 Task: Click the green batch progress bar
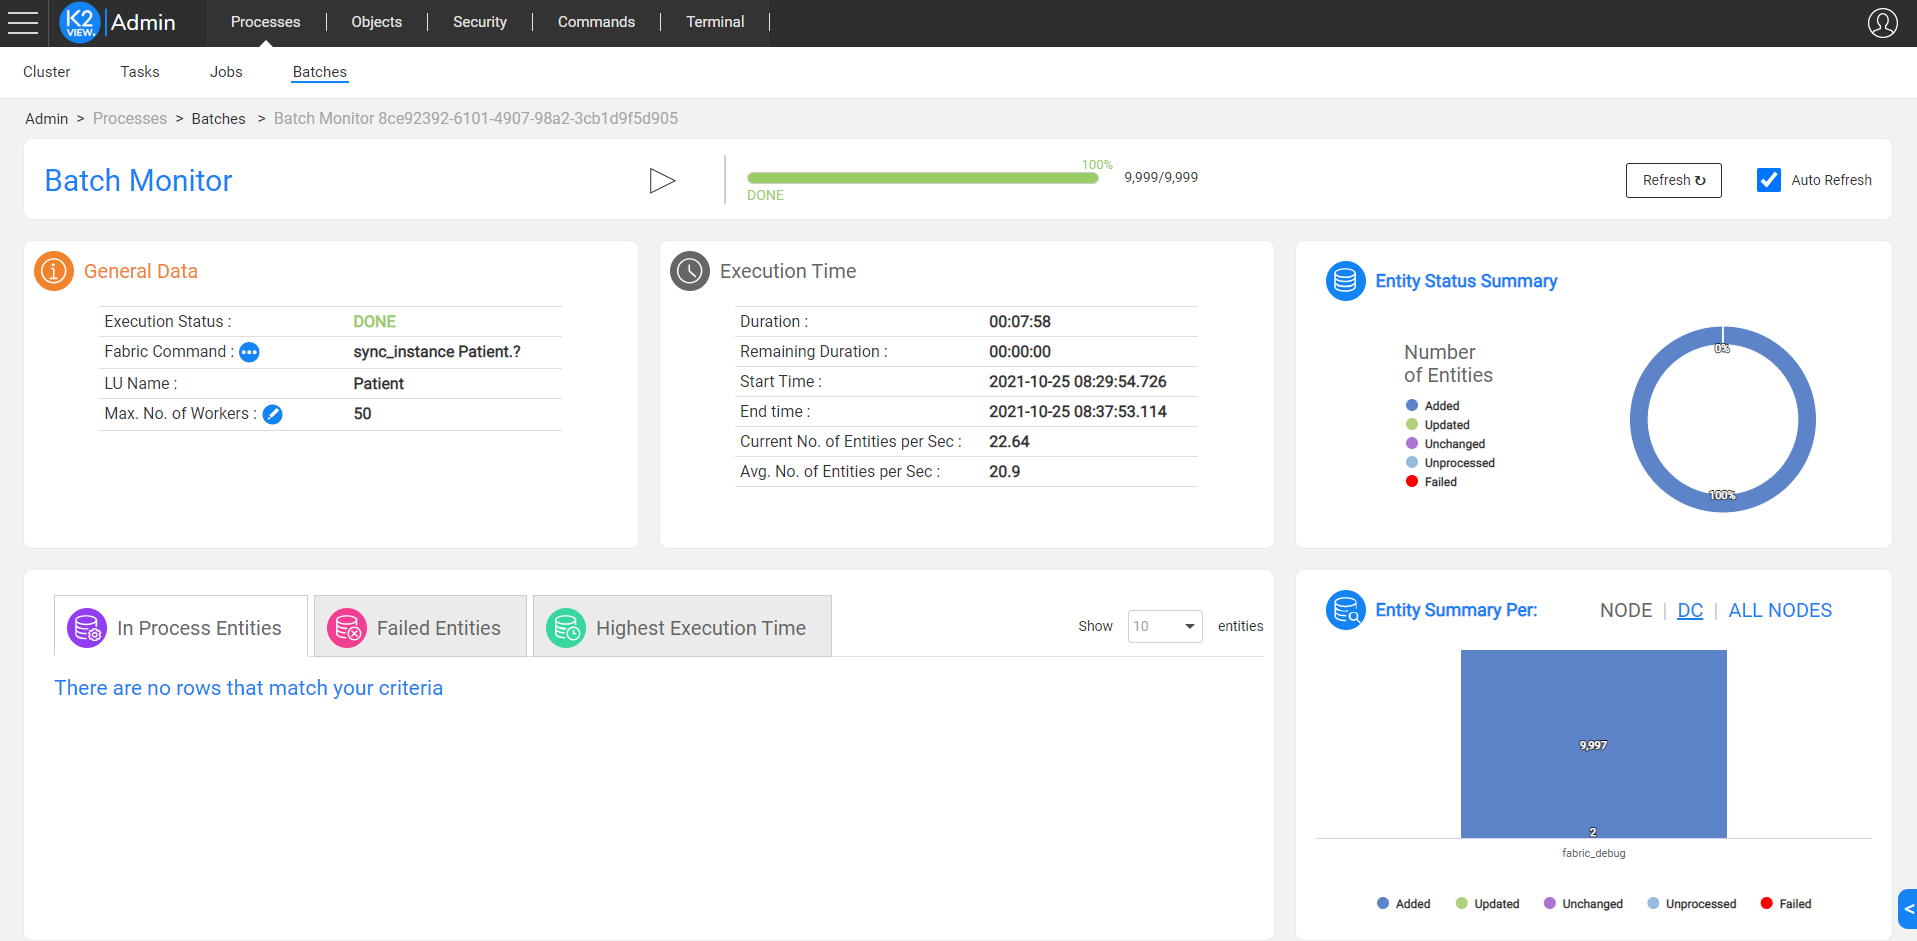click(x=921, y=178)
